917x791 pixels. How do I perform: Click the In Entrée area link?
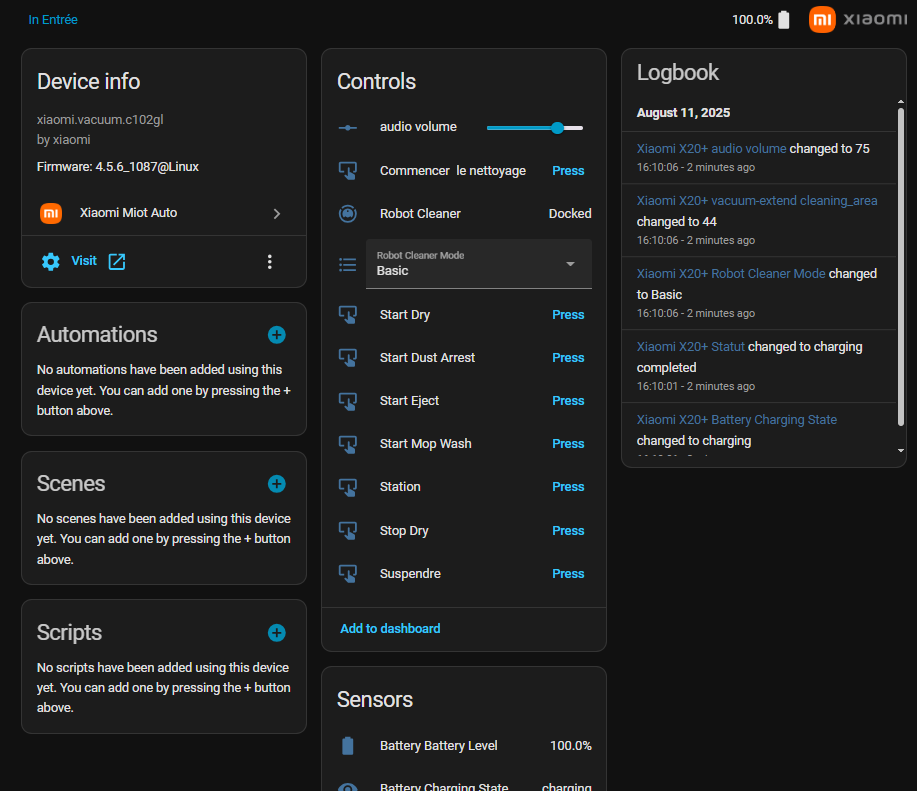pos(53,19)
